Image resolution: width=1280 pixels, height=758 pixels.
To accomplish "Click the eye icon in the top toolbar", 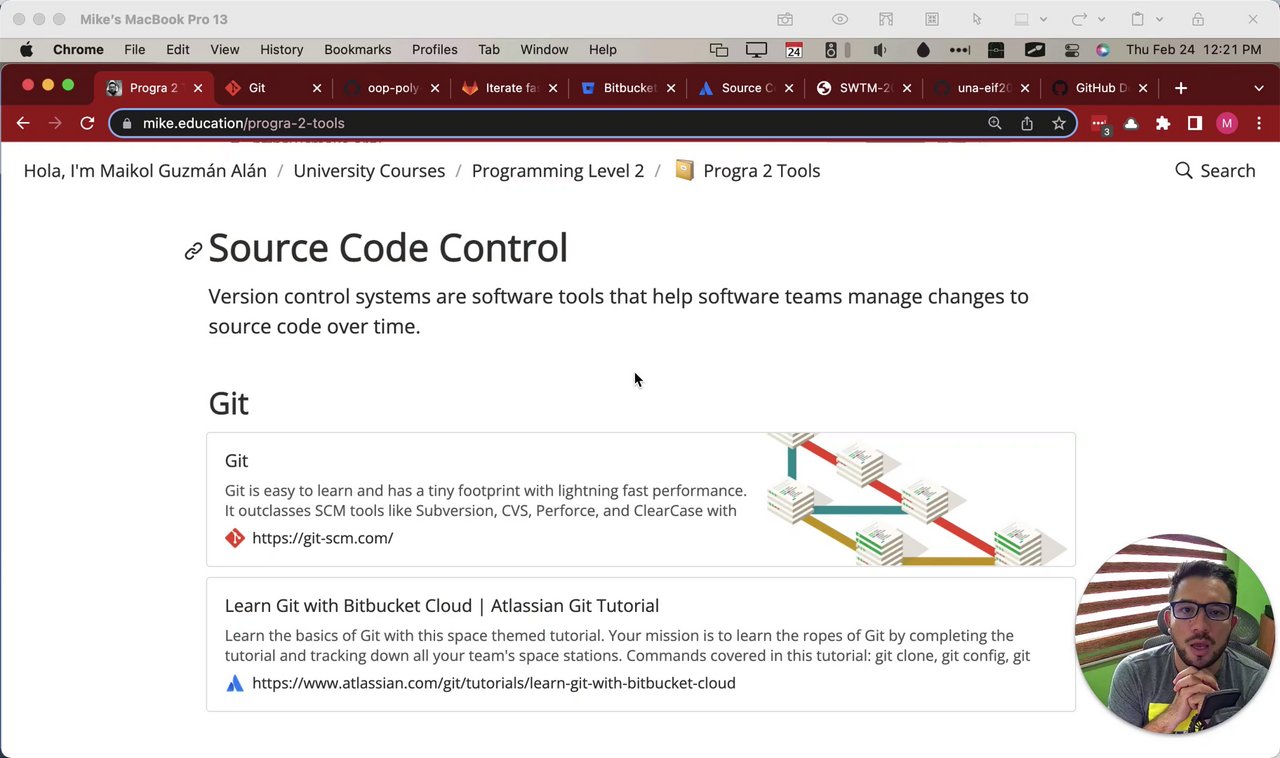I will click(840, 19).
